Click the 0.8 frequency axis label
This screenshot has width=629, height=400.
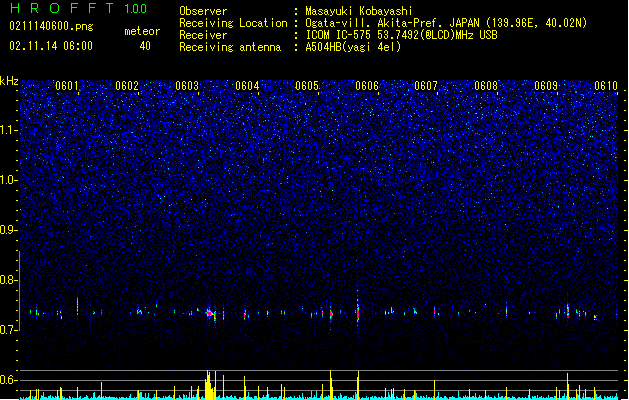pyautogui.click(x=8, y=280)
